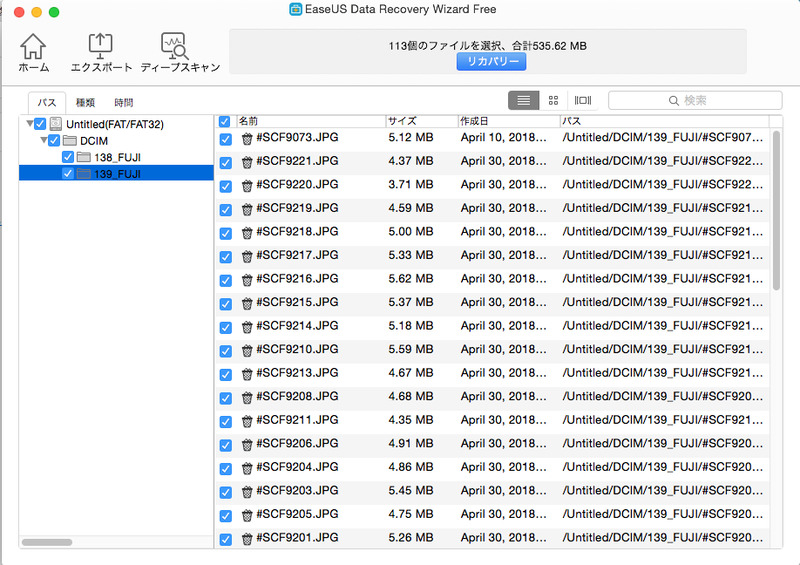This screenshot has width=800, height=565.
Task: Uncheck the #SCF9203.JPG checkbox
Action: pyautogui.click(x=226, y=492)
